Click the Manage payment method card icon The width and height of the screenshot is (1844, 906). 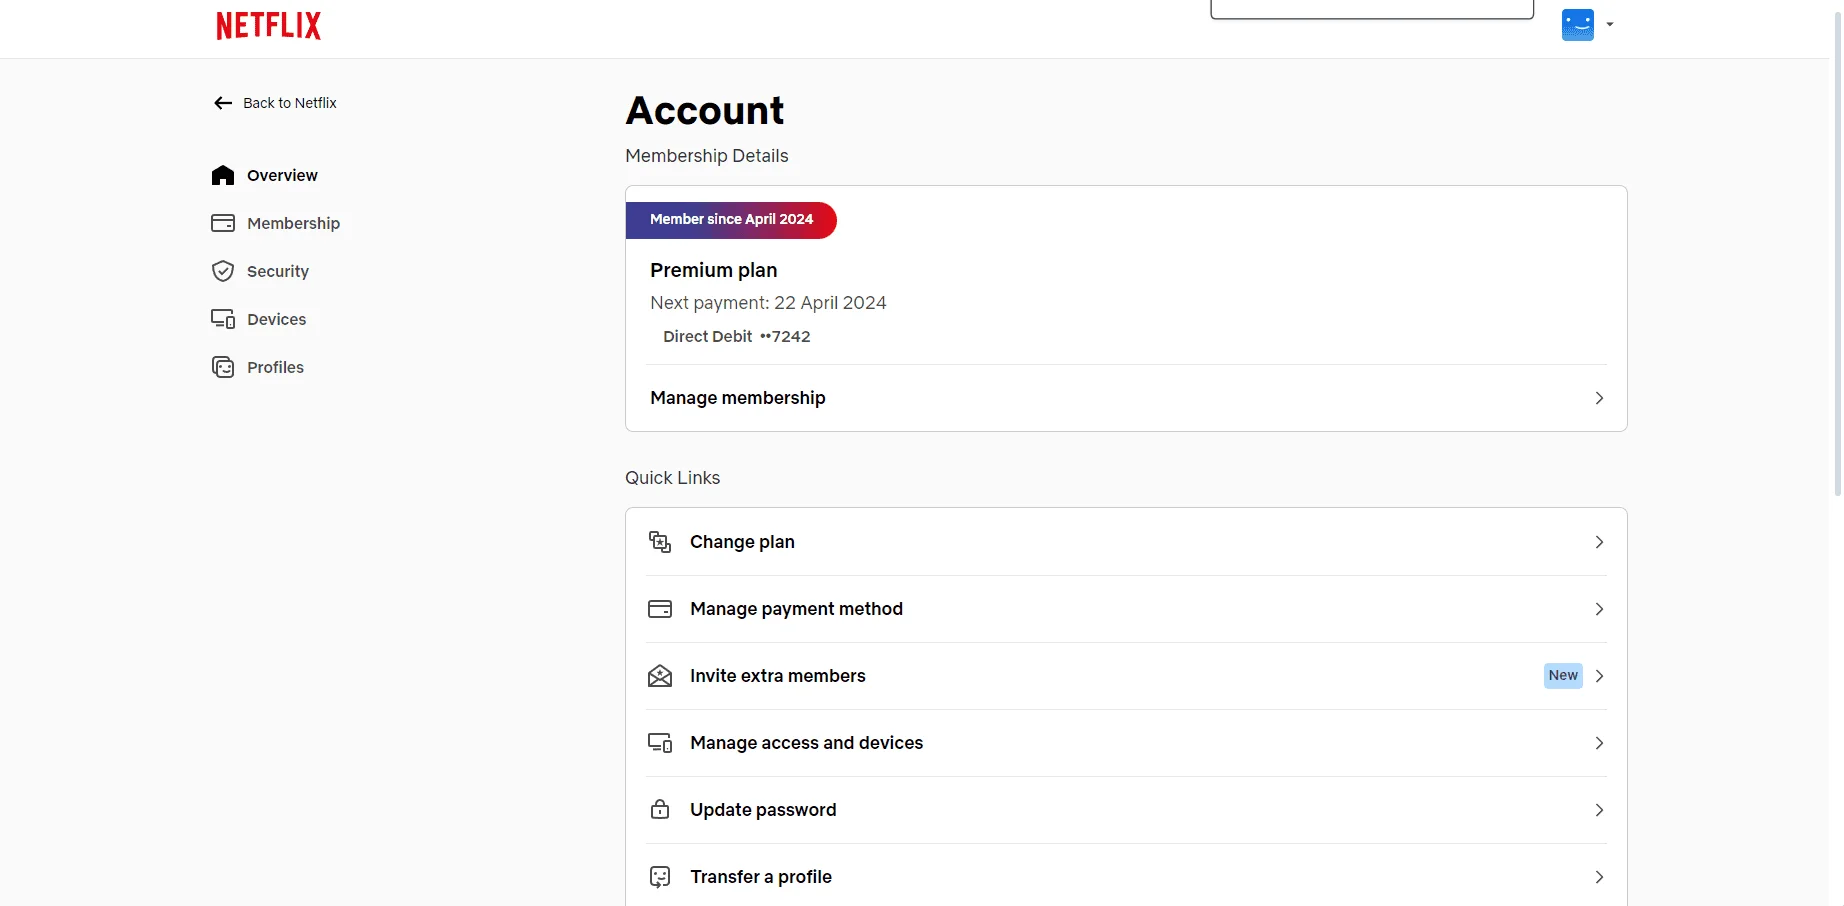click(660, 609)
